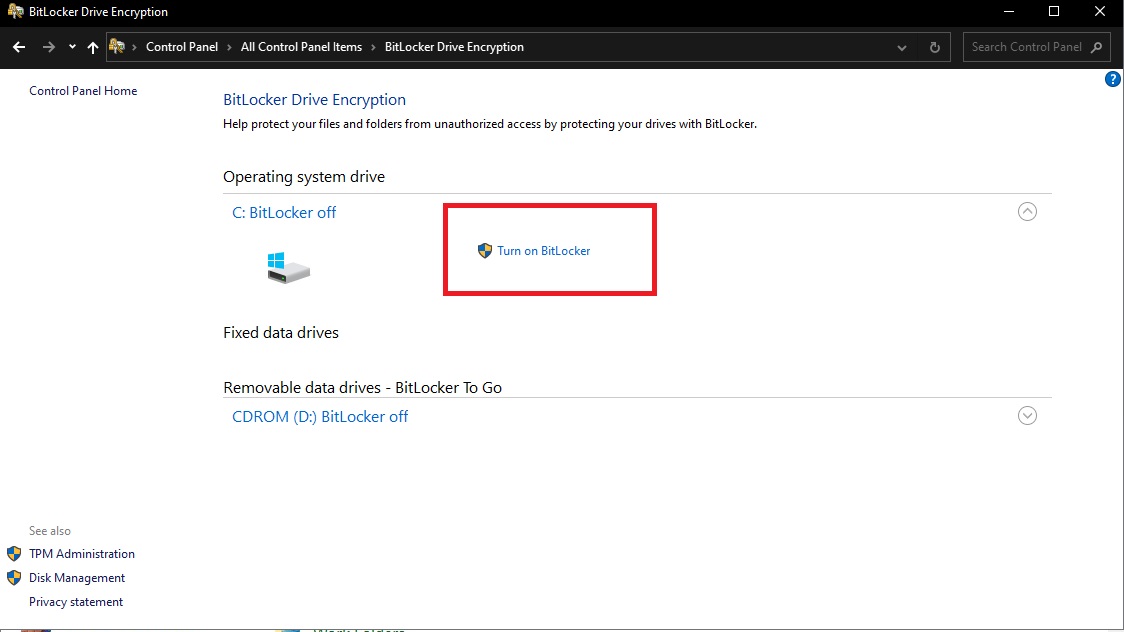Expand the CDROM (D:) drive chevron
1124x632 pixels.
click(x=1027, y=416)
